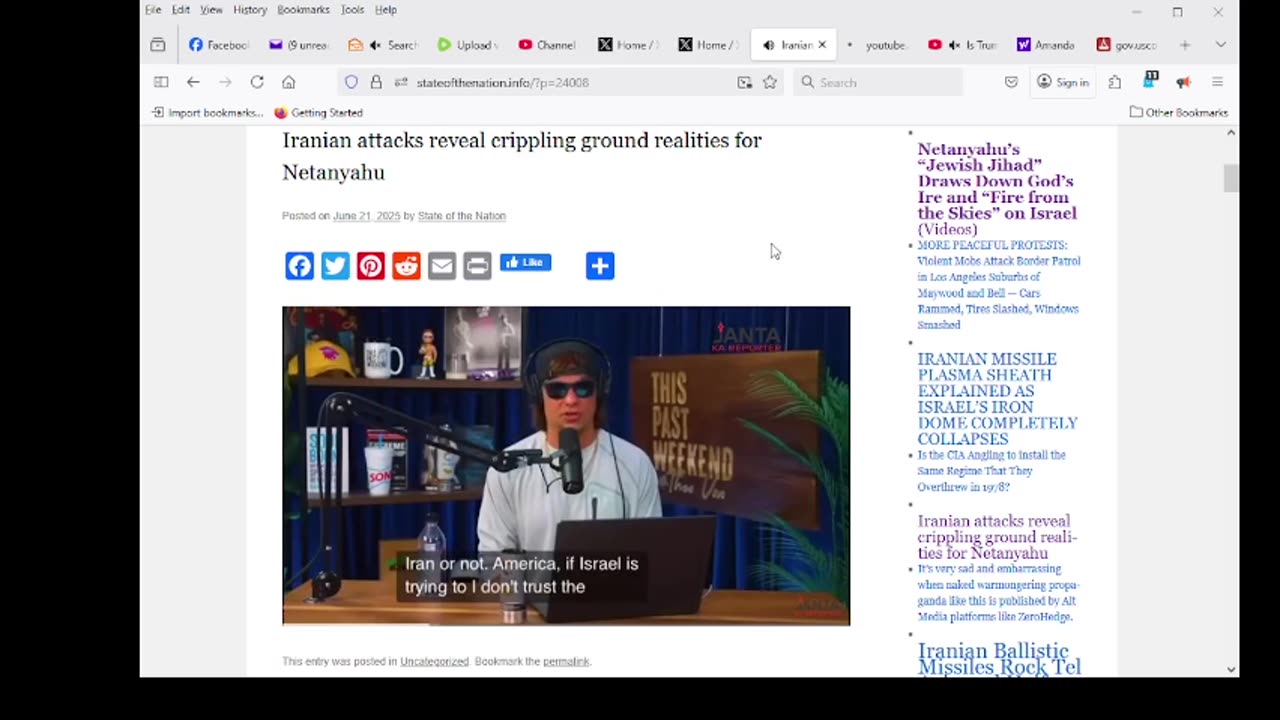
Task: Click the browser Search box
Action: point(879,82)
